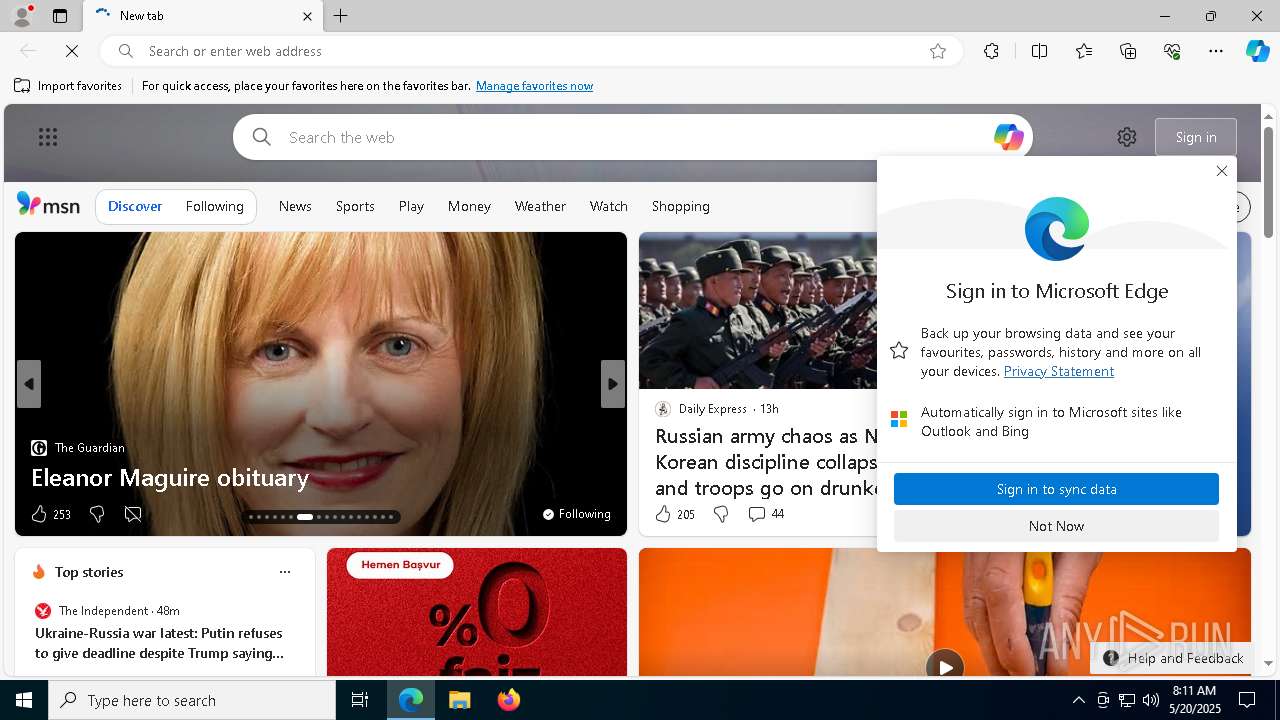Go to next carousel story arrow
1280x720 pixels.
coord(613,384)
